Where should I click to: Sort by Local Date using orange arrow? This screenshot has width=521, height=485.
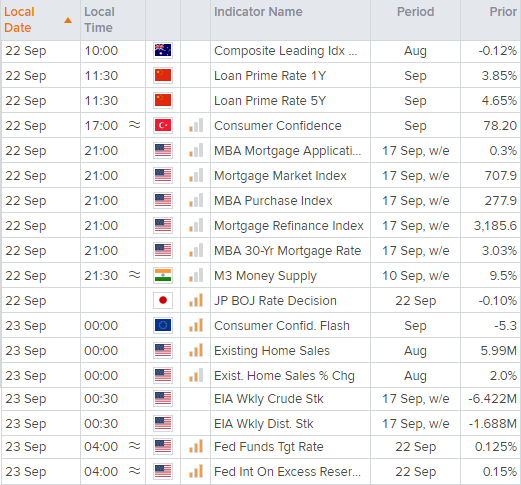(68, 21)
